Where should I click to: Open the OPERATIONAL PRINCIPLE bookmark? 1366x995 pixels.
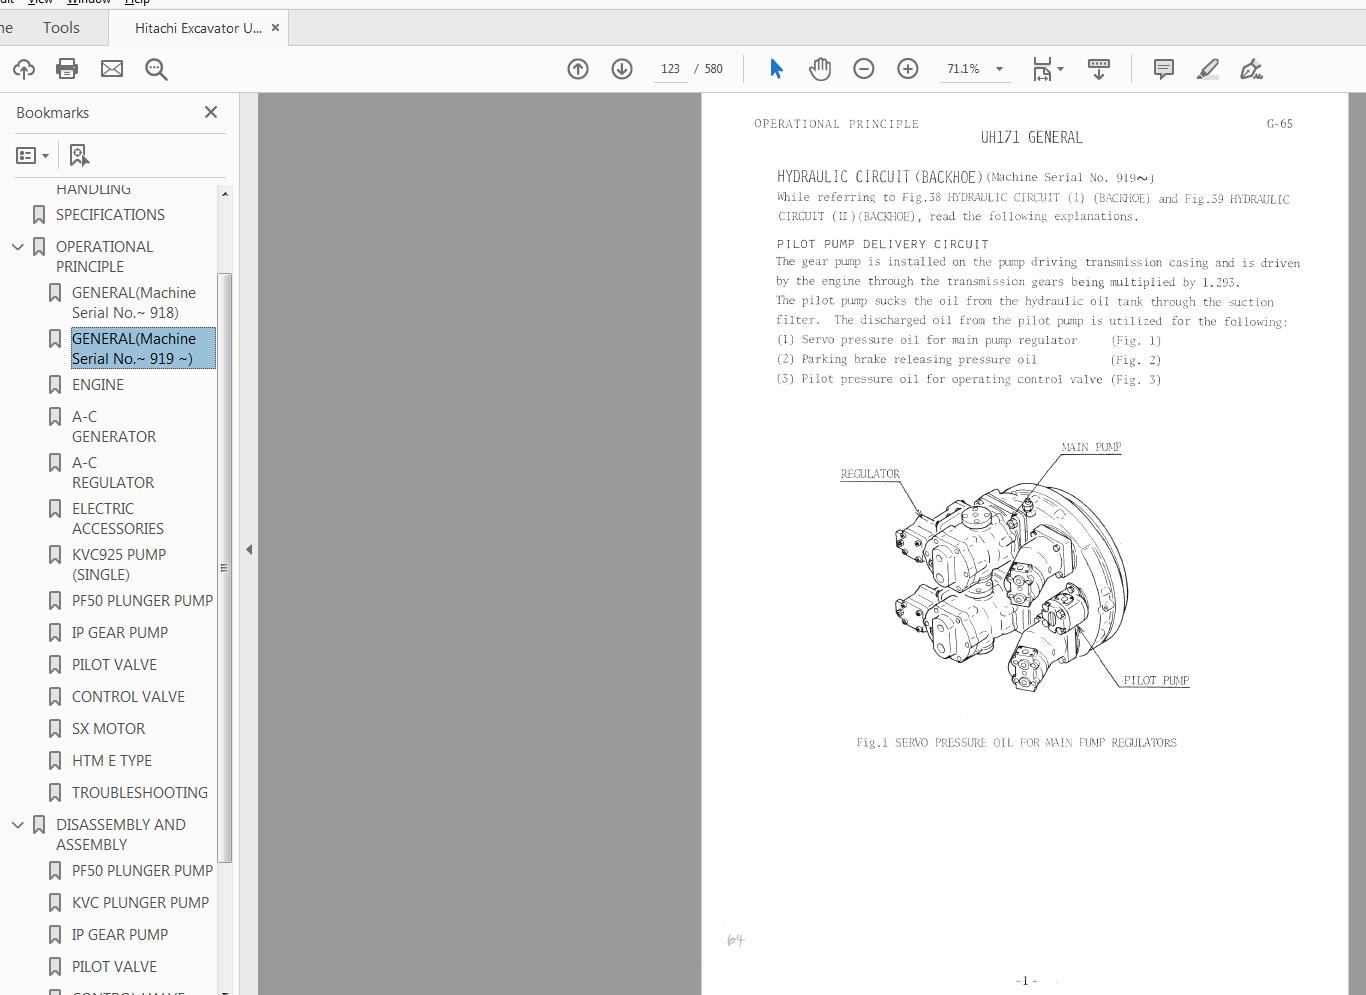104,256
